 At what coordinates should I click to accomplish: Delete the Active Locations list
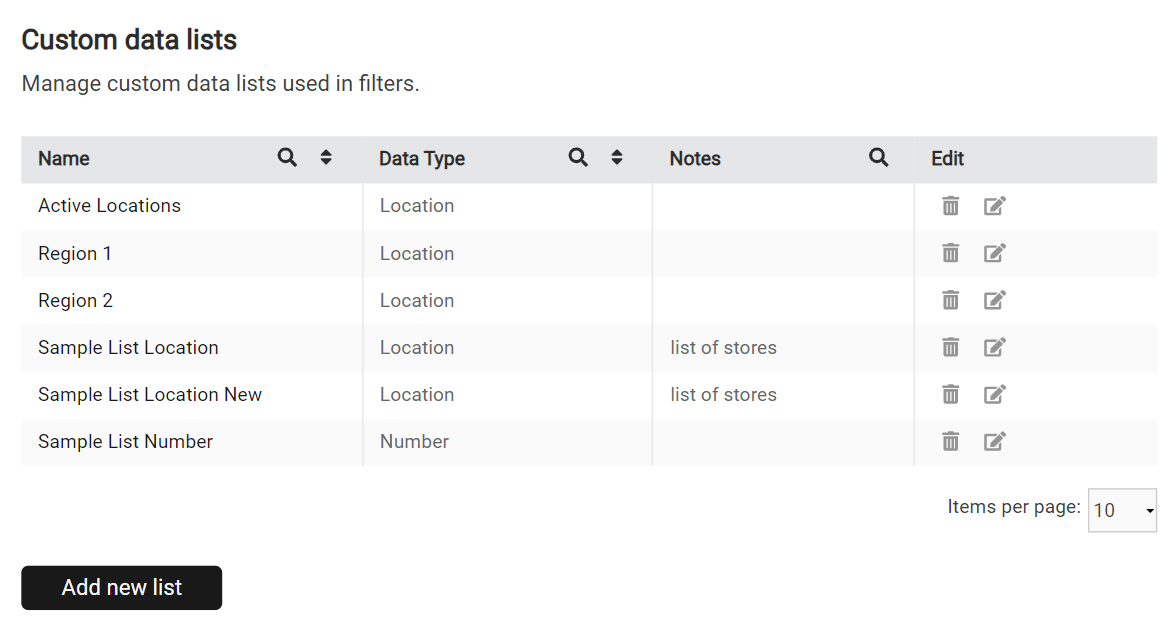point(950,205)
